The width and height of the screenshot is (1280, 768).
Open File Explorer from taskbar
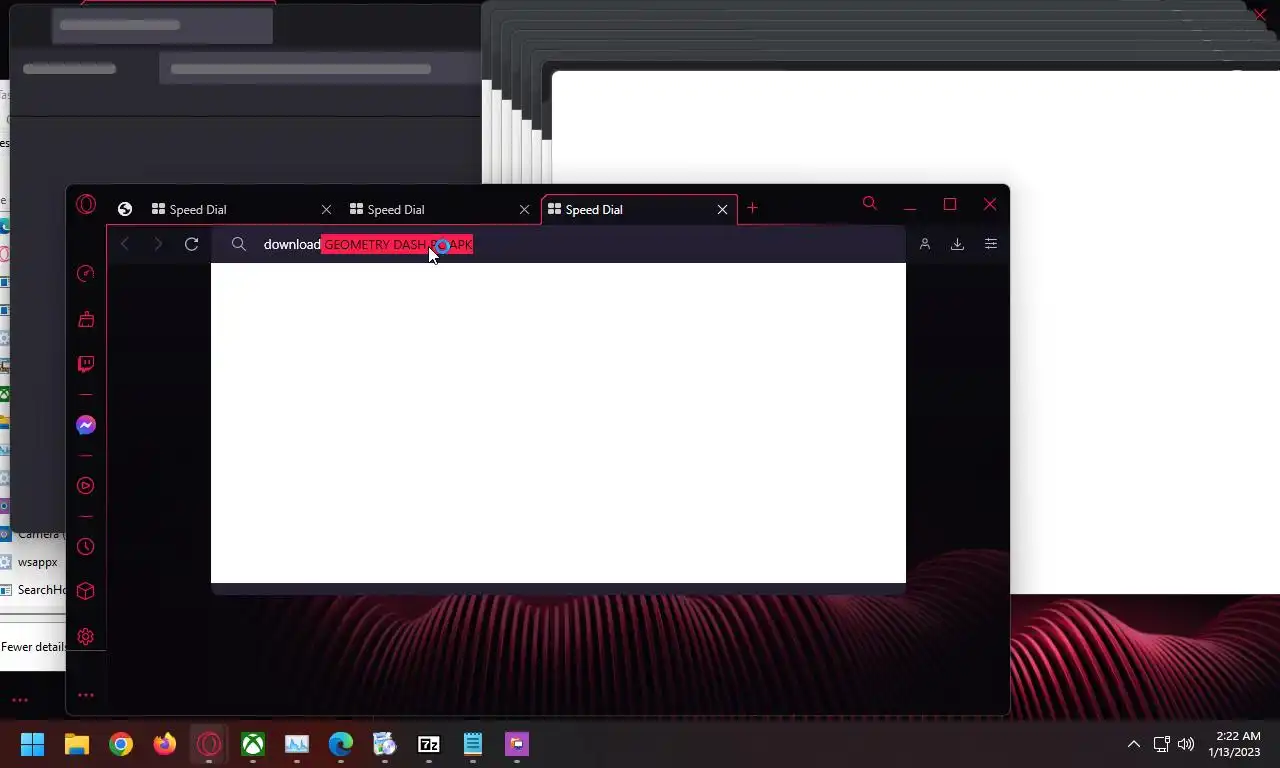tap(77, 744)
